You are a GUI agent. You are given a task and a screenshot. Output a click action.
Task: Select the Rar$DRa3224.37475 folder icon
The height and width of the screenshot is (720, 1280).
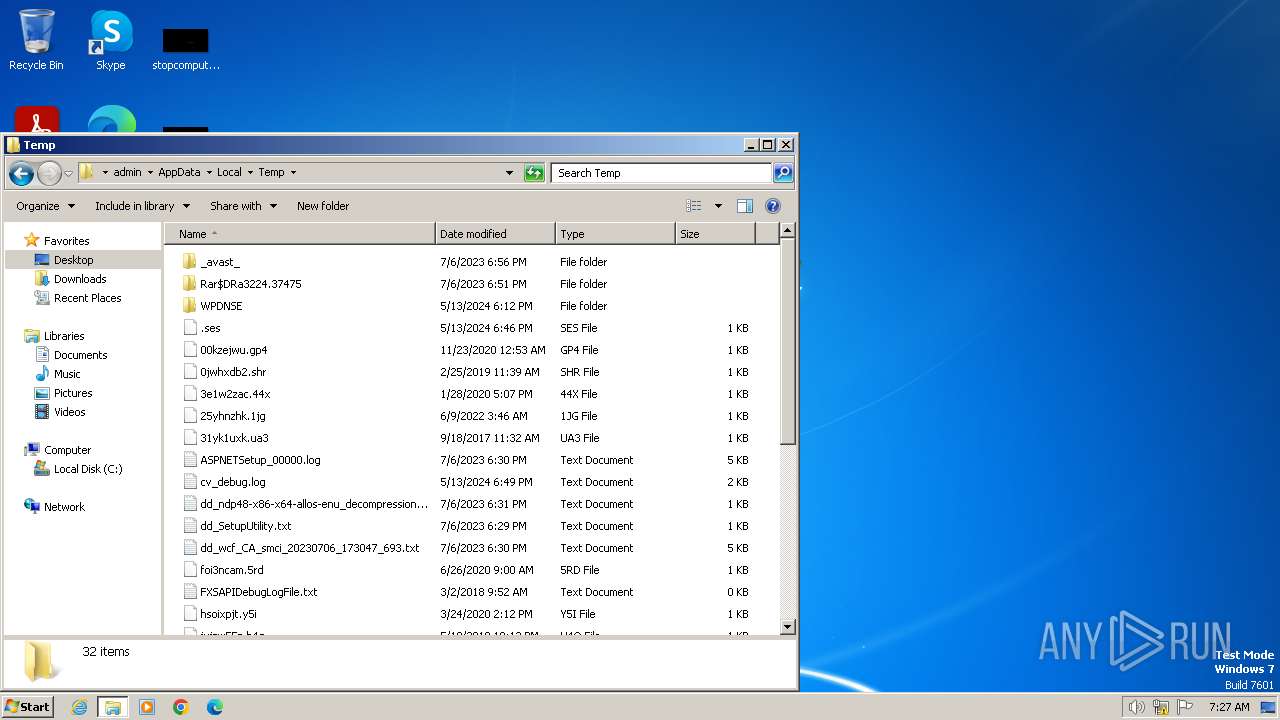[x=190, y=284]
